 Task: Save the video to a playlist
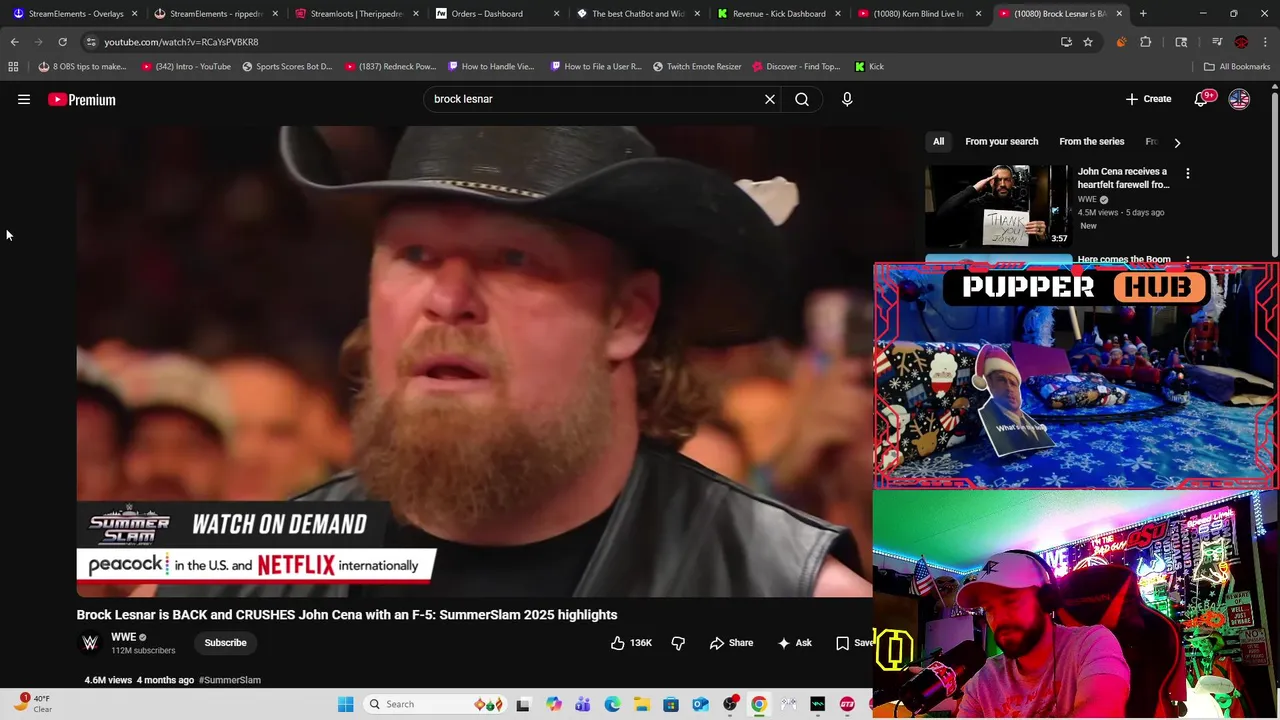click(x=853, y=643)
